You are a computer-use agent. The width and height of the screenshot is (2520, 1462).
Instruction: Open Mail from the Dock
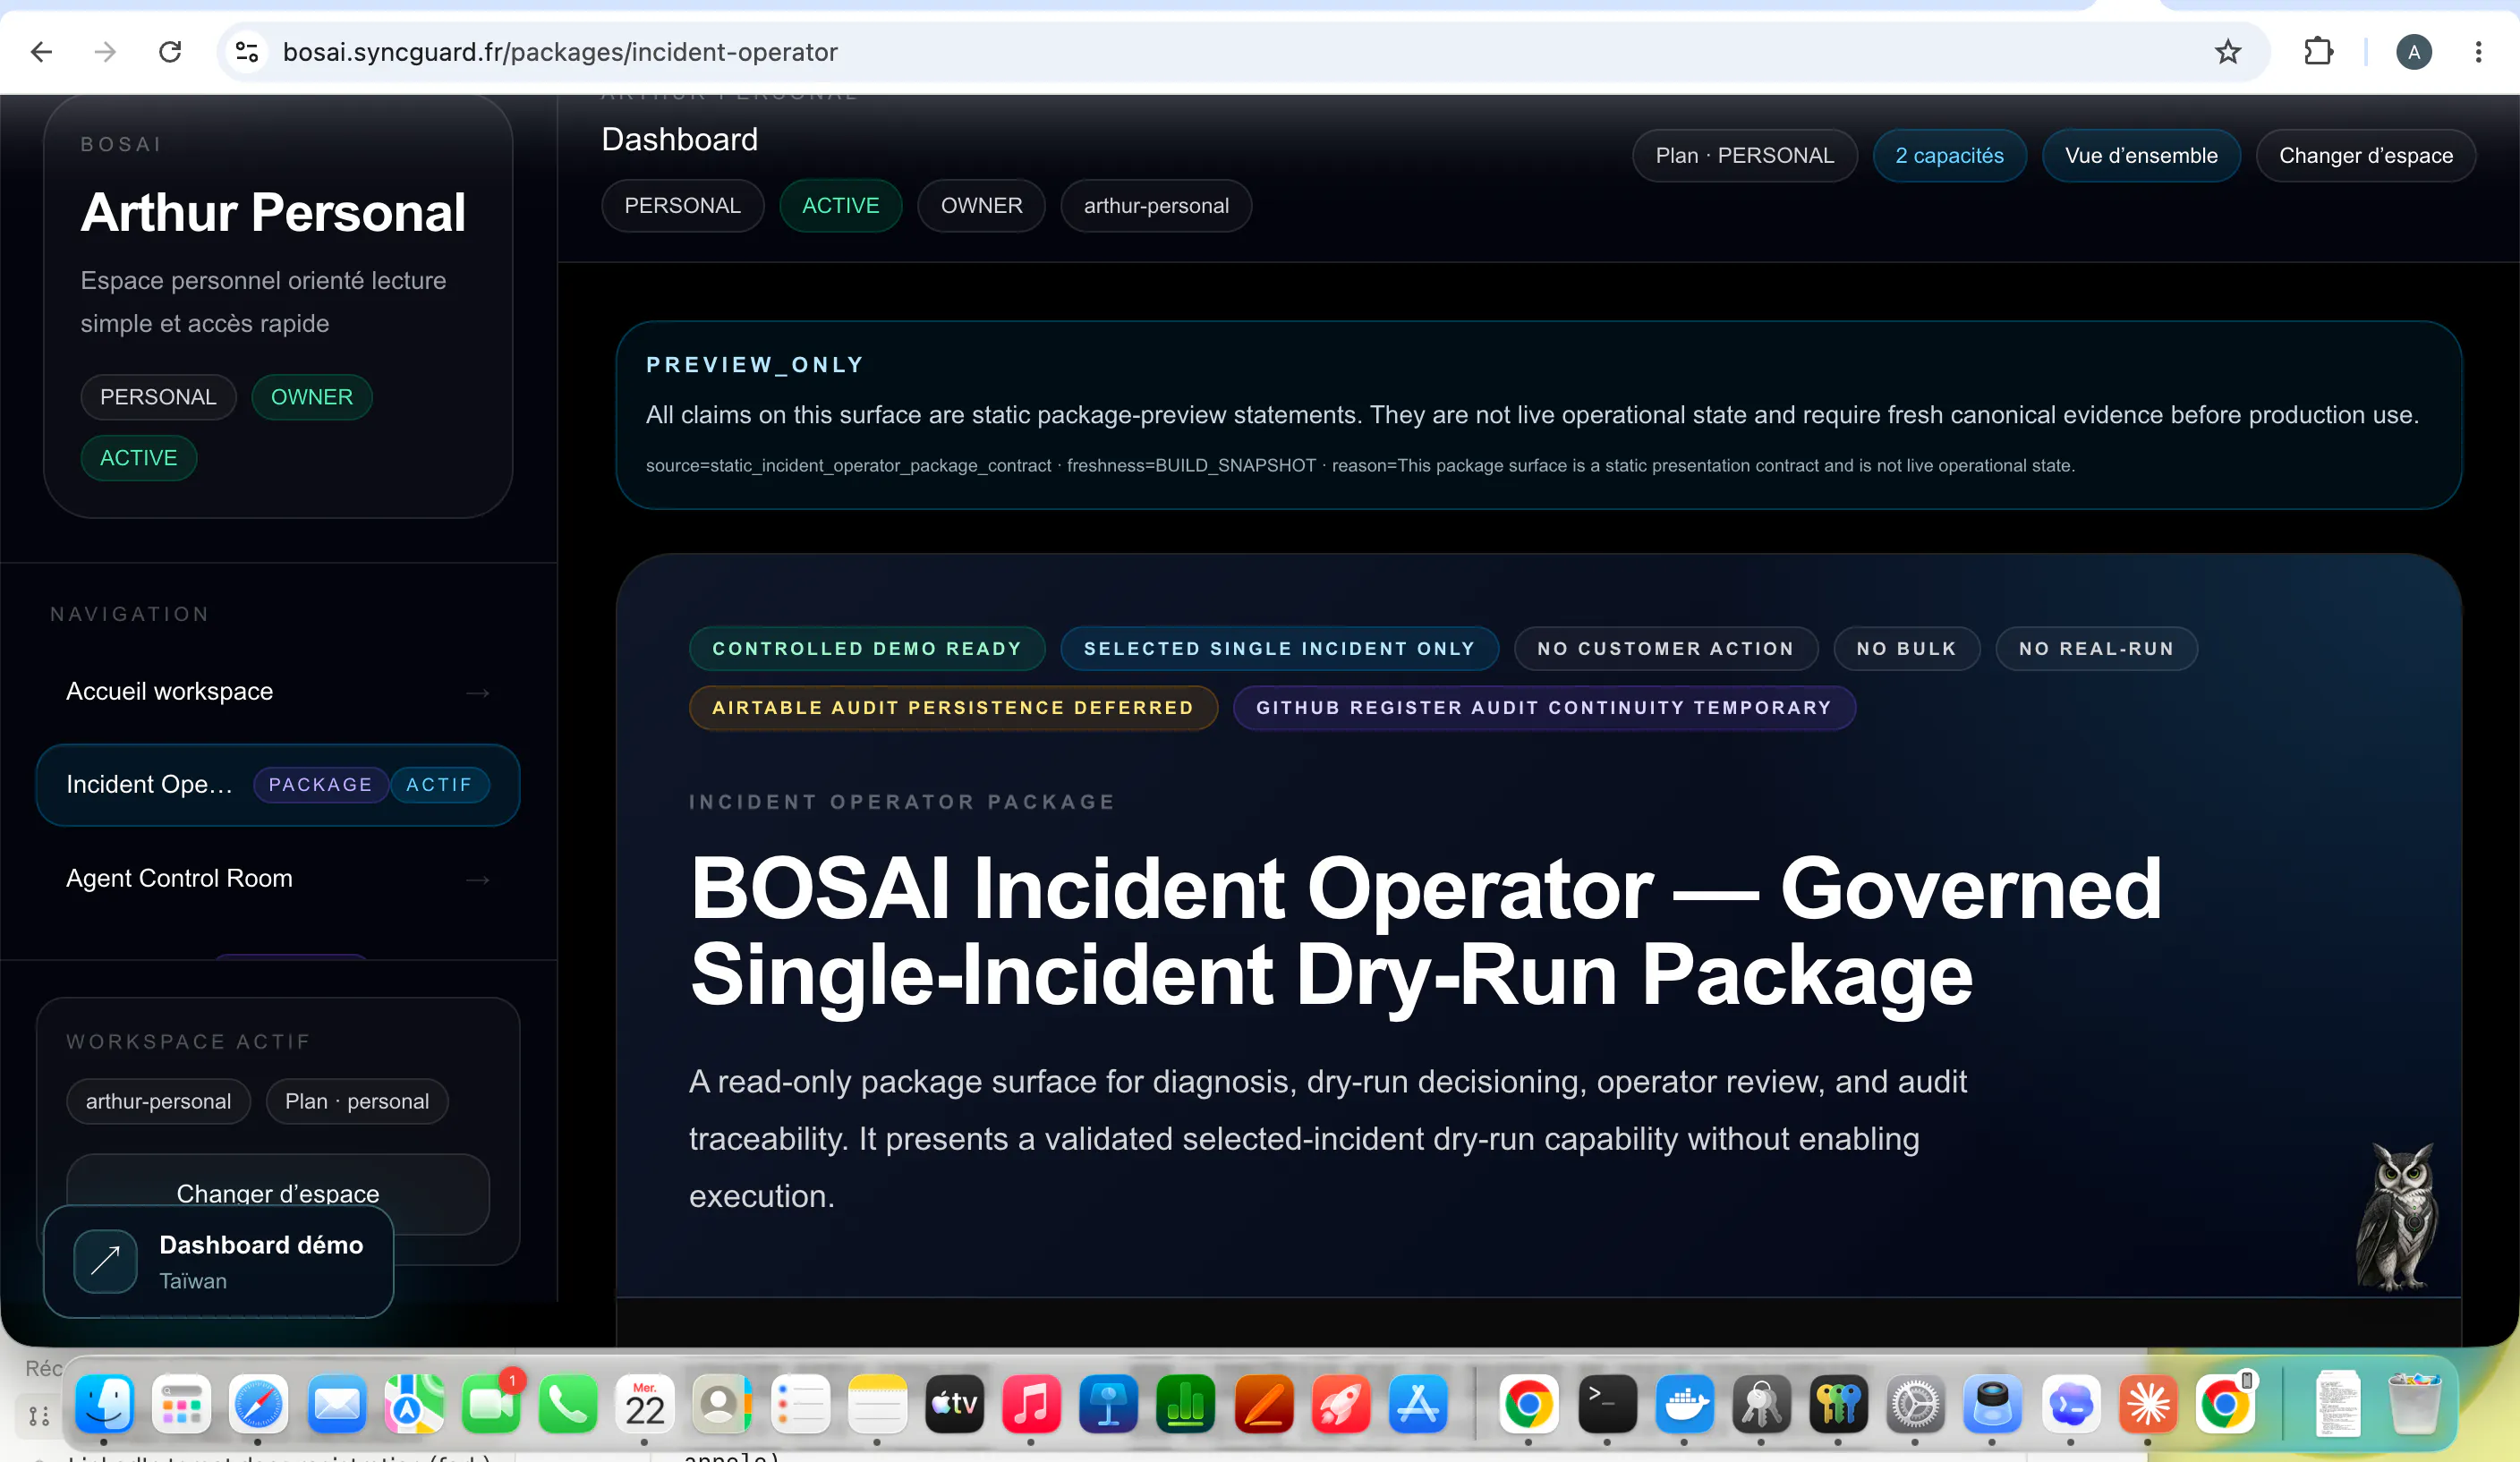click(336, 1404)
